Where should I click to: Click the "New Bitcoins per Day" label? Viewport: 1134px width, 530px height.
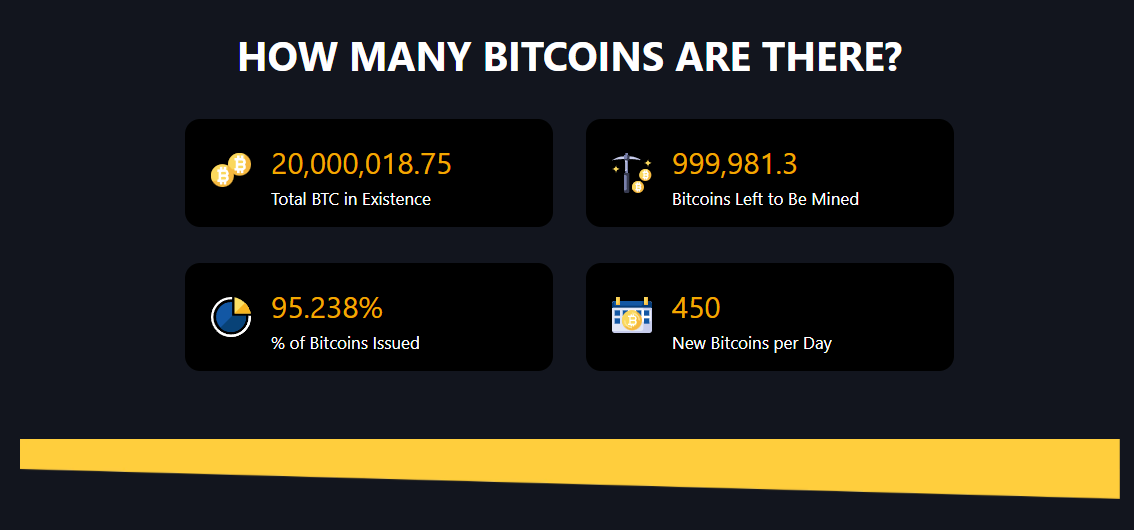pos(751,343)
